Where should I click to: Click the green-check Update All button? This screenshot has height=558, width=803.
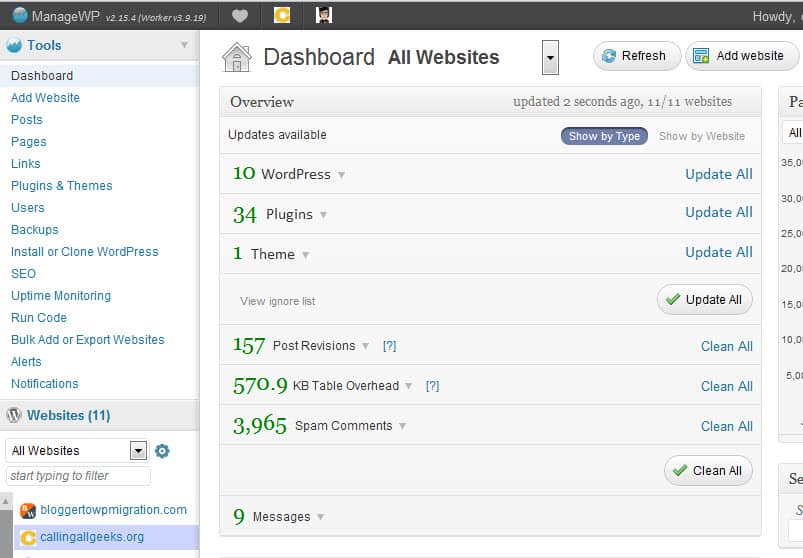(x=705, y=300)
